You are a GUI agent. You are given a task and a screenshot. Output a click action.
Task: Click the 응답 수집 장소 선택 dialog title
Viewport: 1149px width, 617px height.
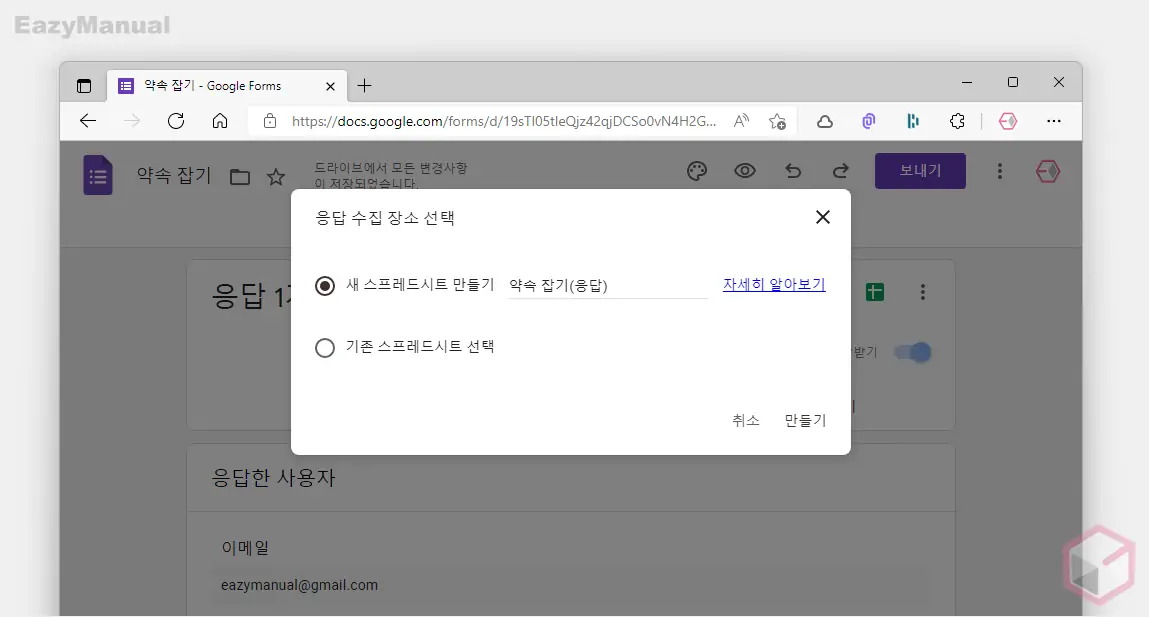[385, 218]
